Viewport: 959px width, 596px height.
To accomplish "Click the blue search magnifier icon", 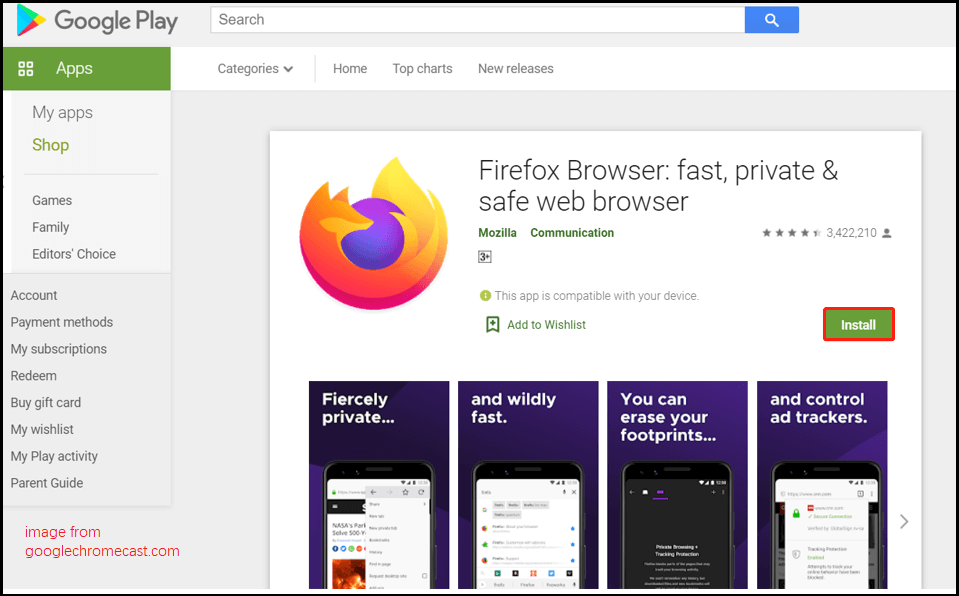I will tap(771, 19).
